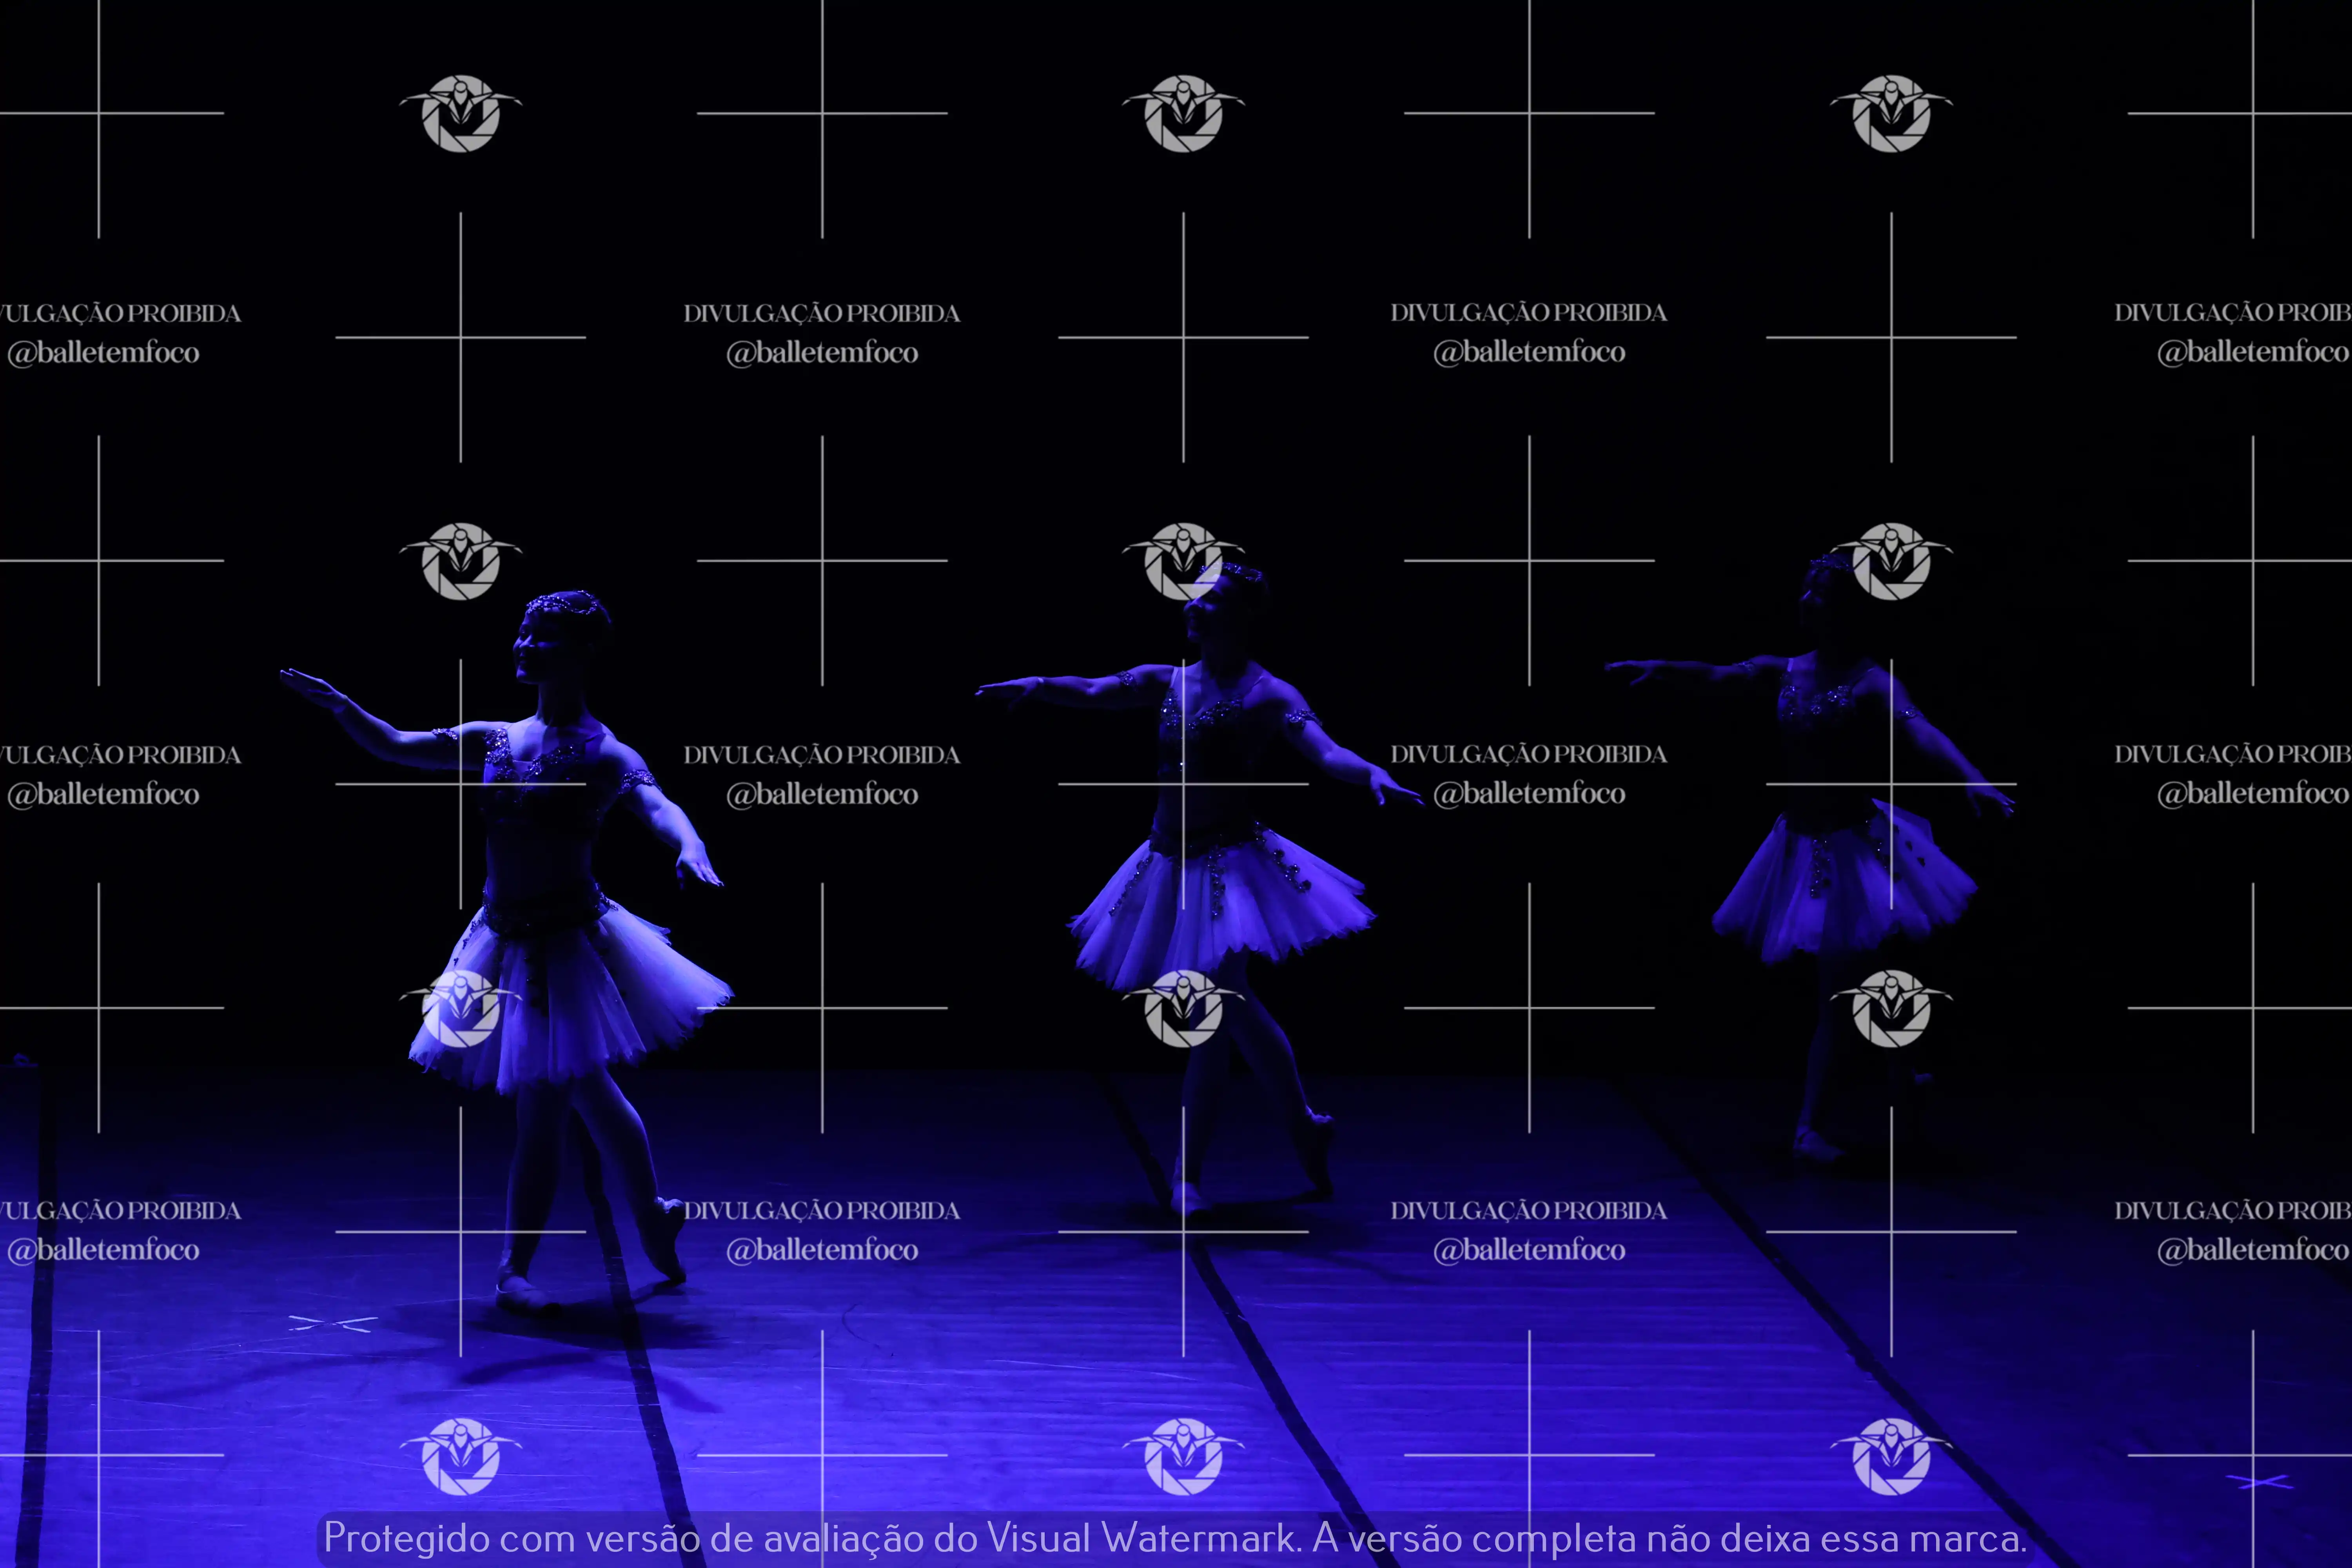Click the camera logo on left ballerina's tutu

coord(460,1008)
